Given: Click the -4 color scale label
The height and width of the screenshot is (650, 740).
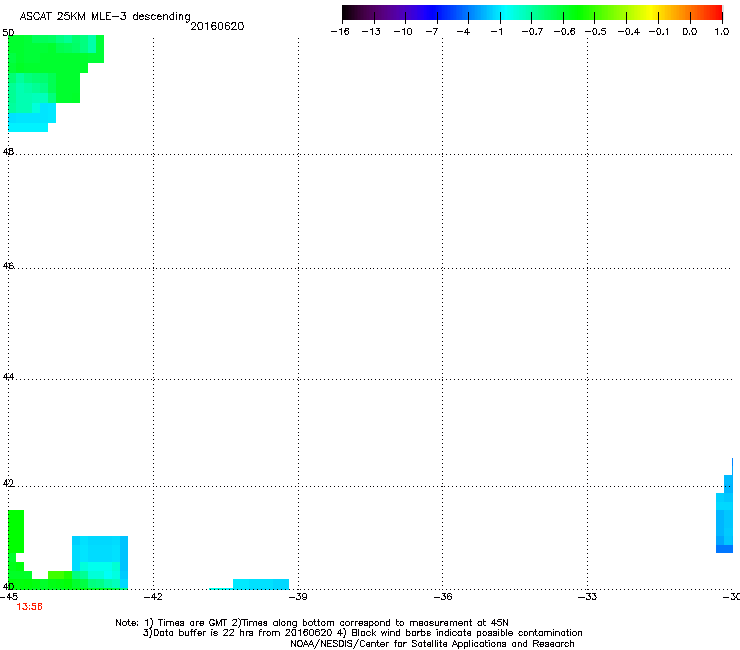Looking at the screenshot, I should coord(463,32).
